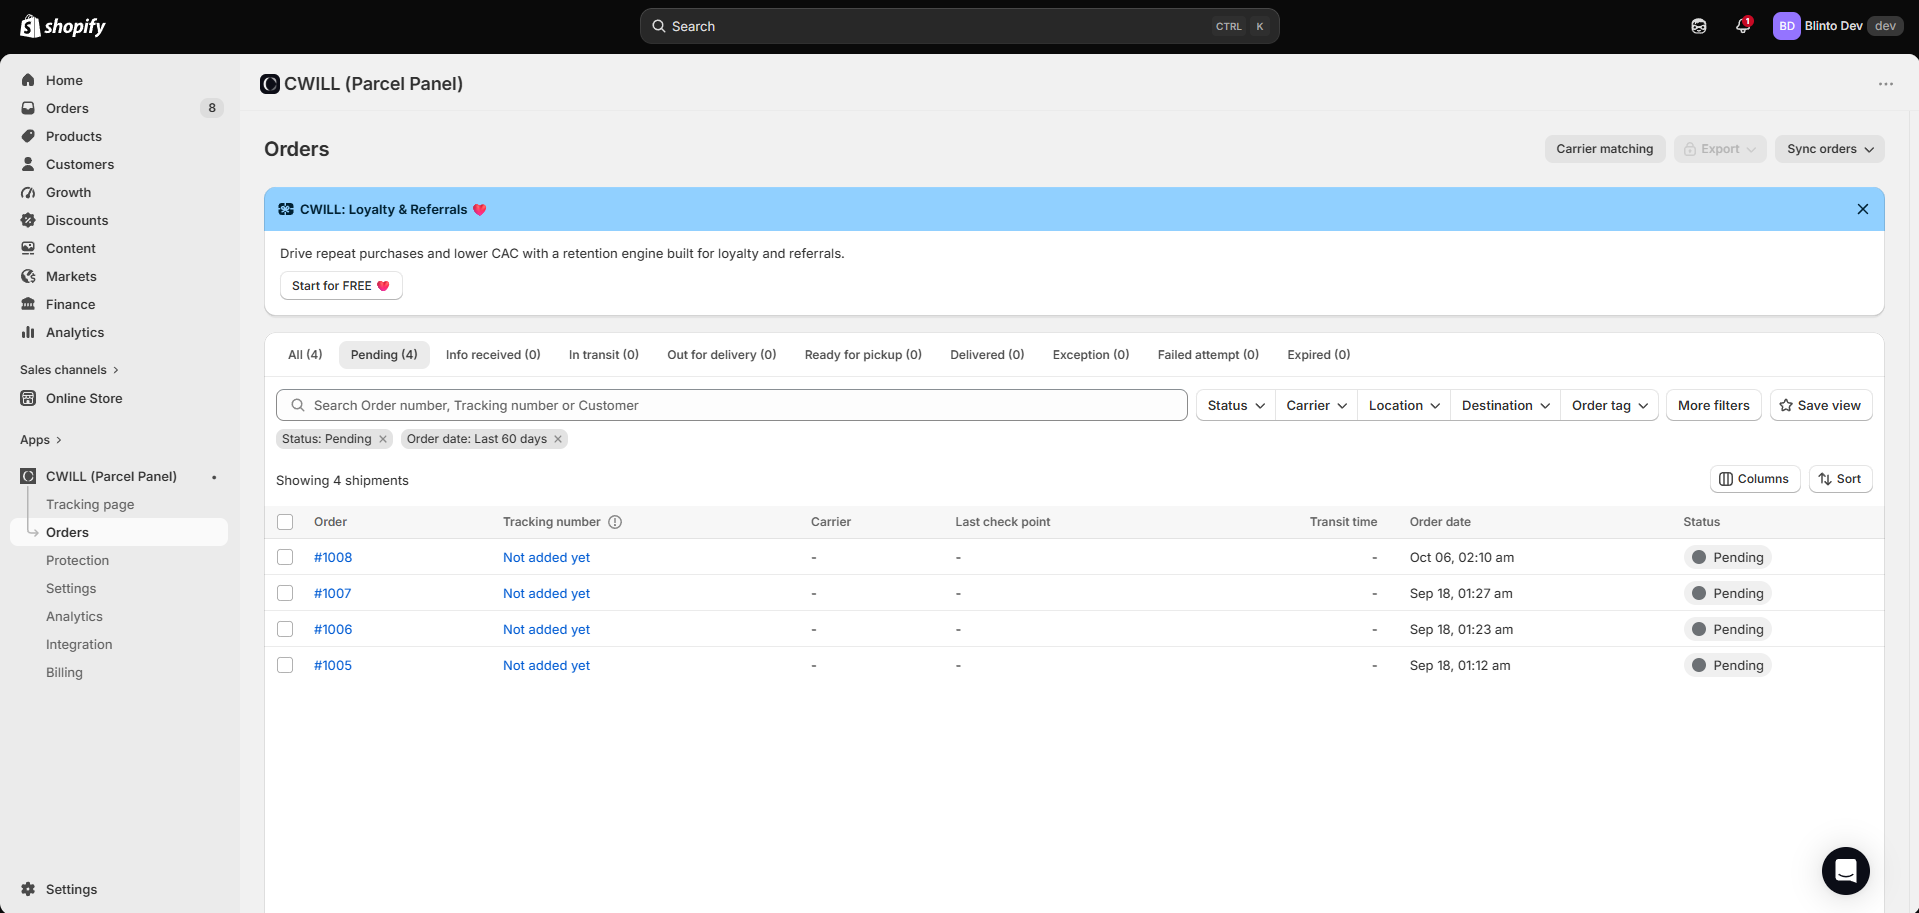The image size is (1919, 913).
Task: Expand the Location filter dropdown
Action: pos(1404,405)
